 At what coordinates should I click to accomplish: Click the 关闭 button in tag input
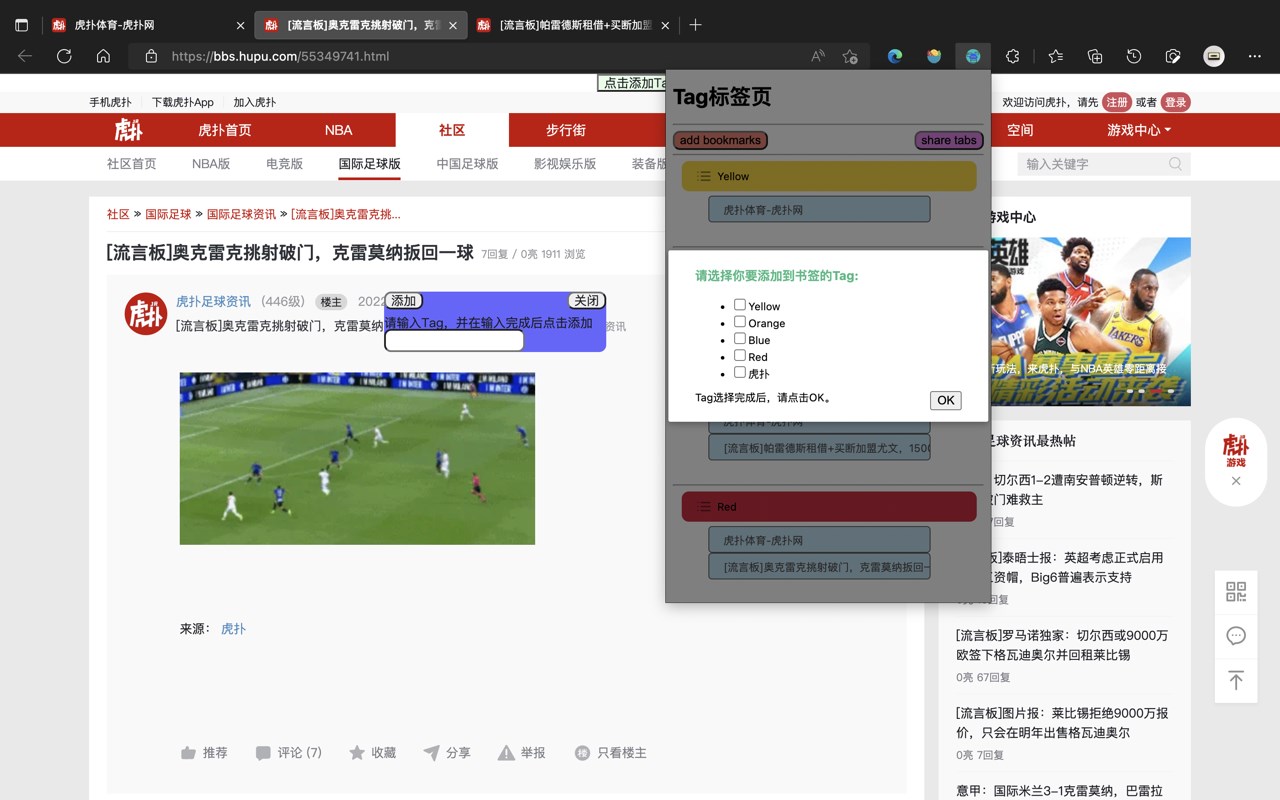[x=586, y=301]
